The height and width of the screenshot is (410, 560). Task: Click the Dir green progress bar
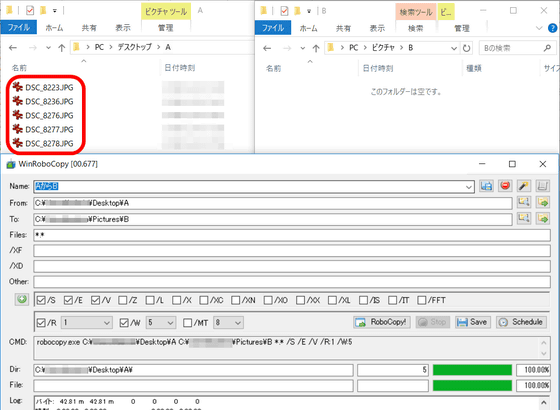[x=472, y=370]
